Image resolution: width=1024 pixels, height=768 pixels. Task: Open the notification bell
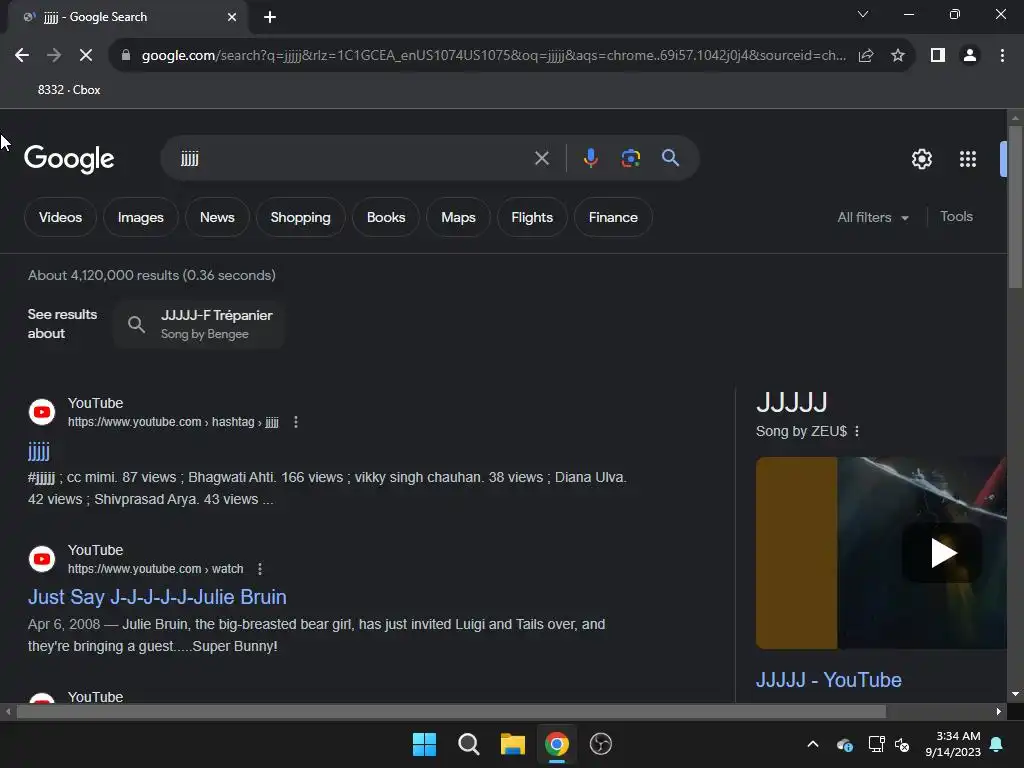point(997,744)
